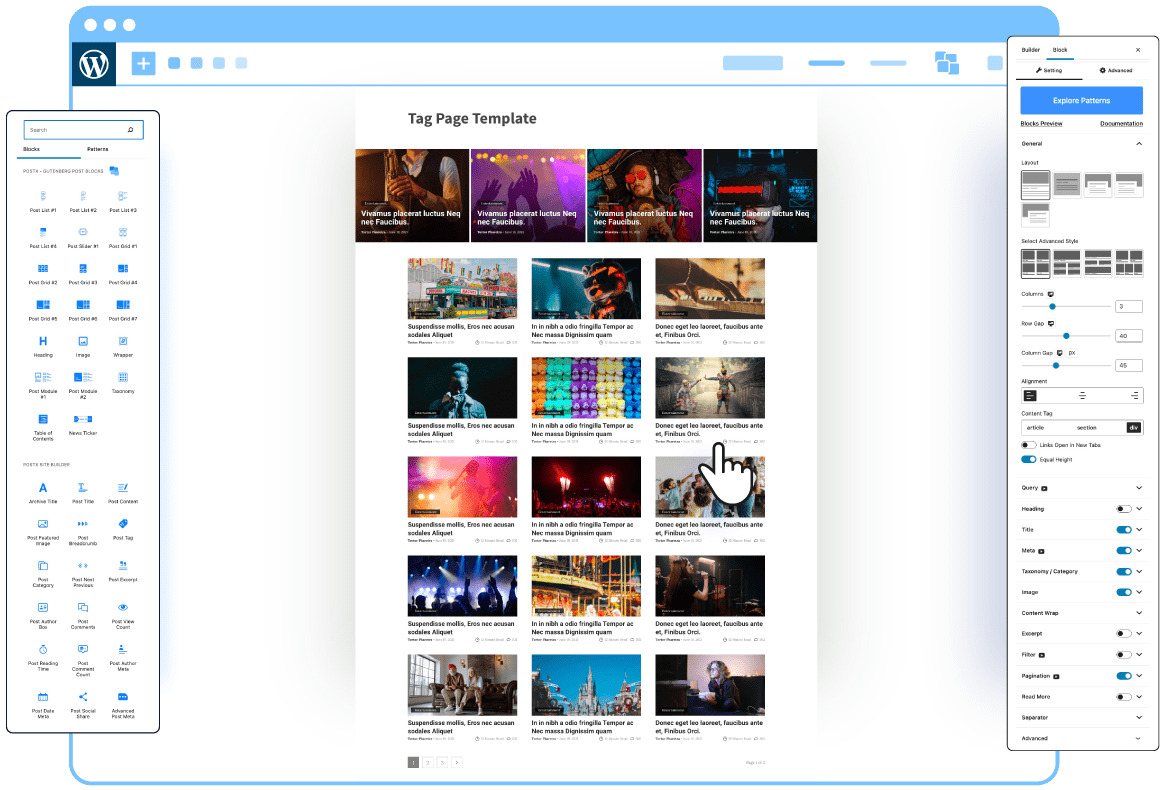Select left alignment icon in Alignment
Screen dimensions: 1164x790
point(1030,396)
